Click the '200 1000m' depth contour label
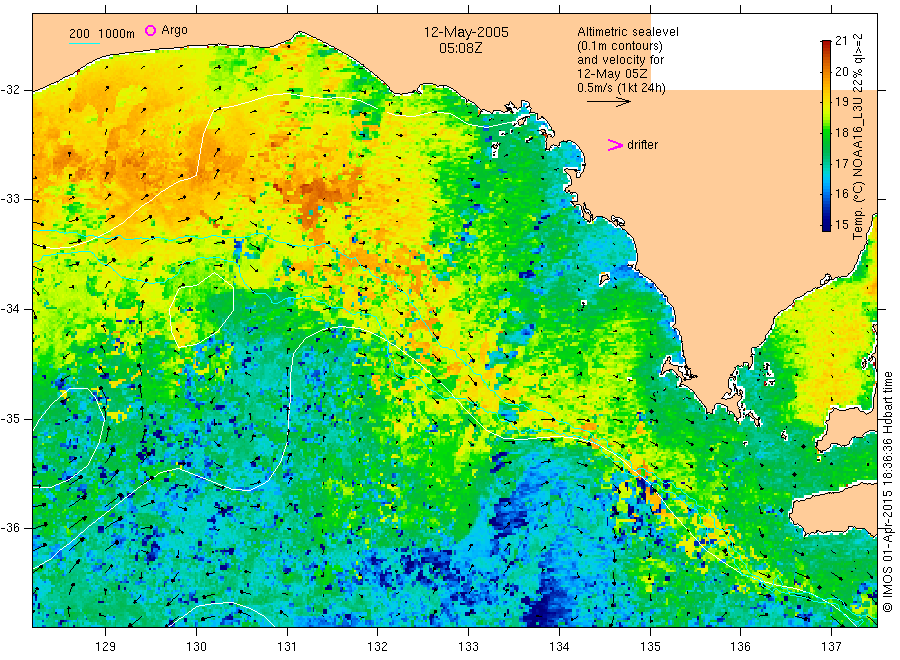The height and width of the screenshot is (660, 900). click(102, 34)
